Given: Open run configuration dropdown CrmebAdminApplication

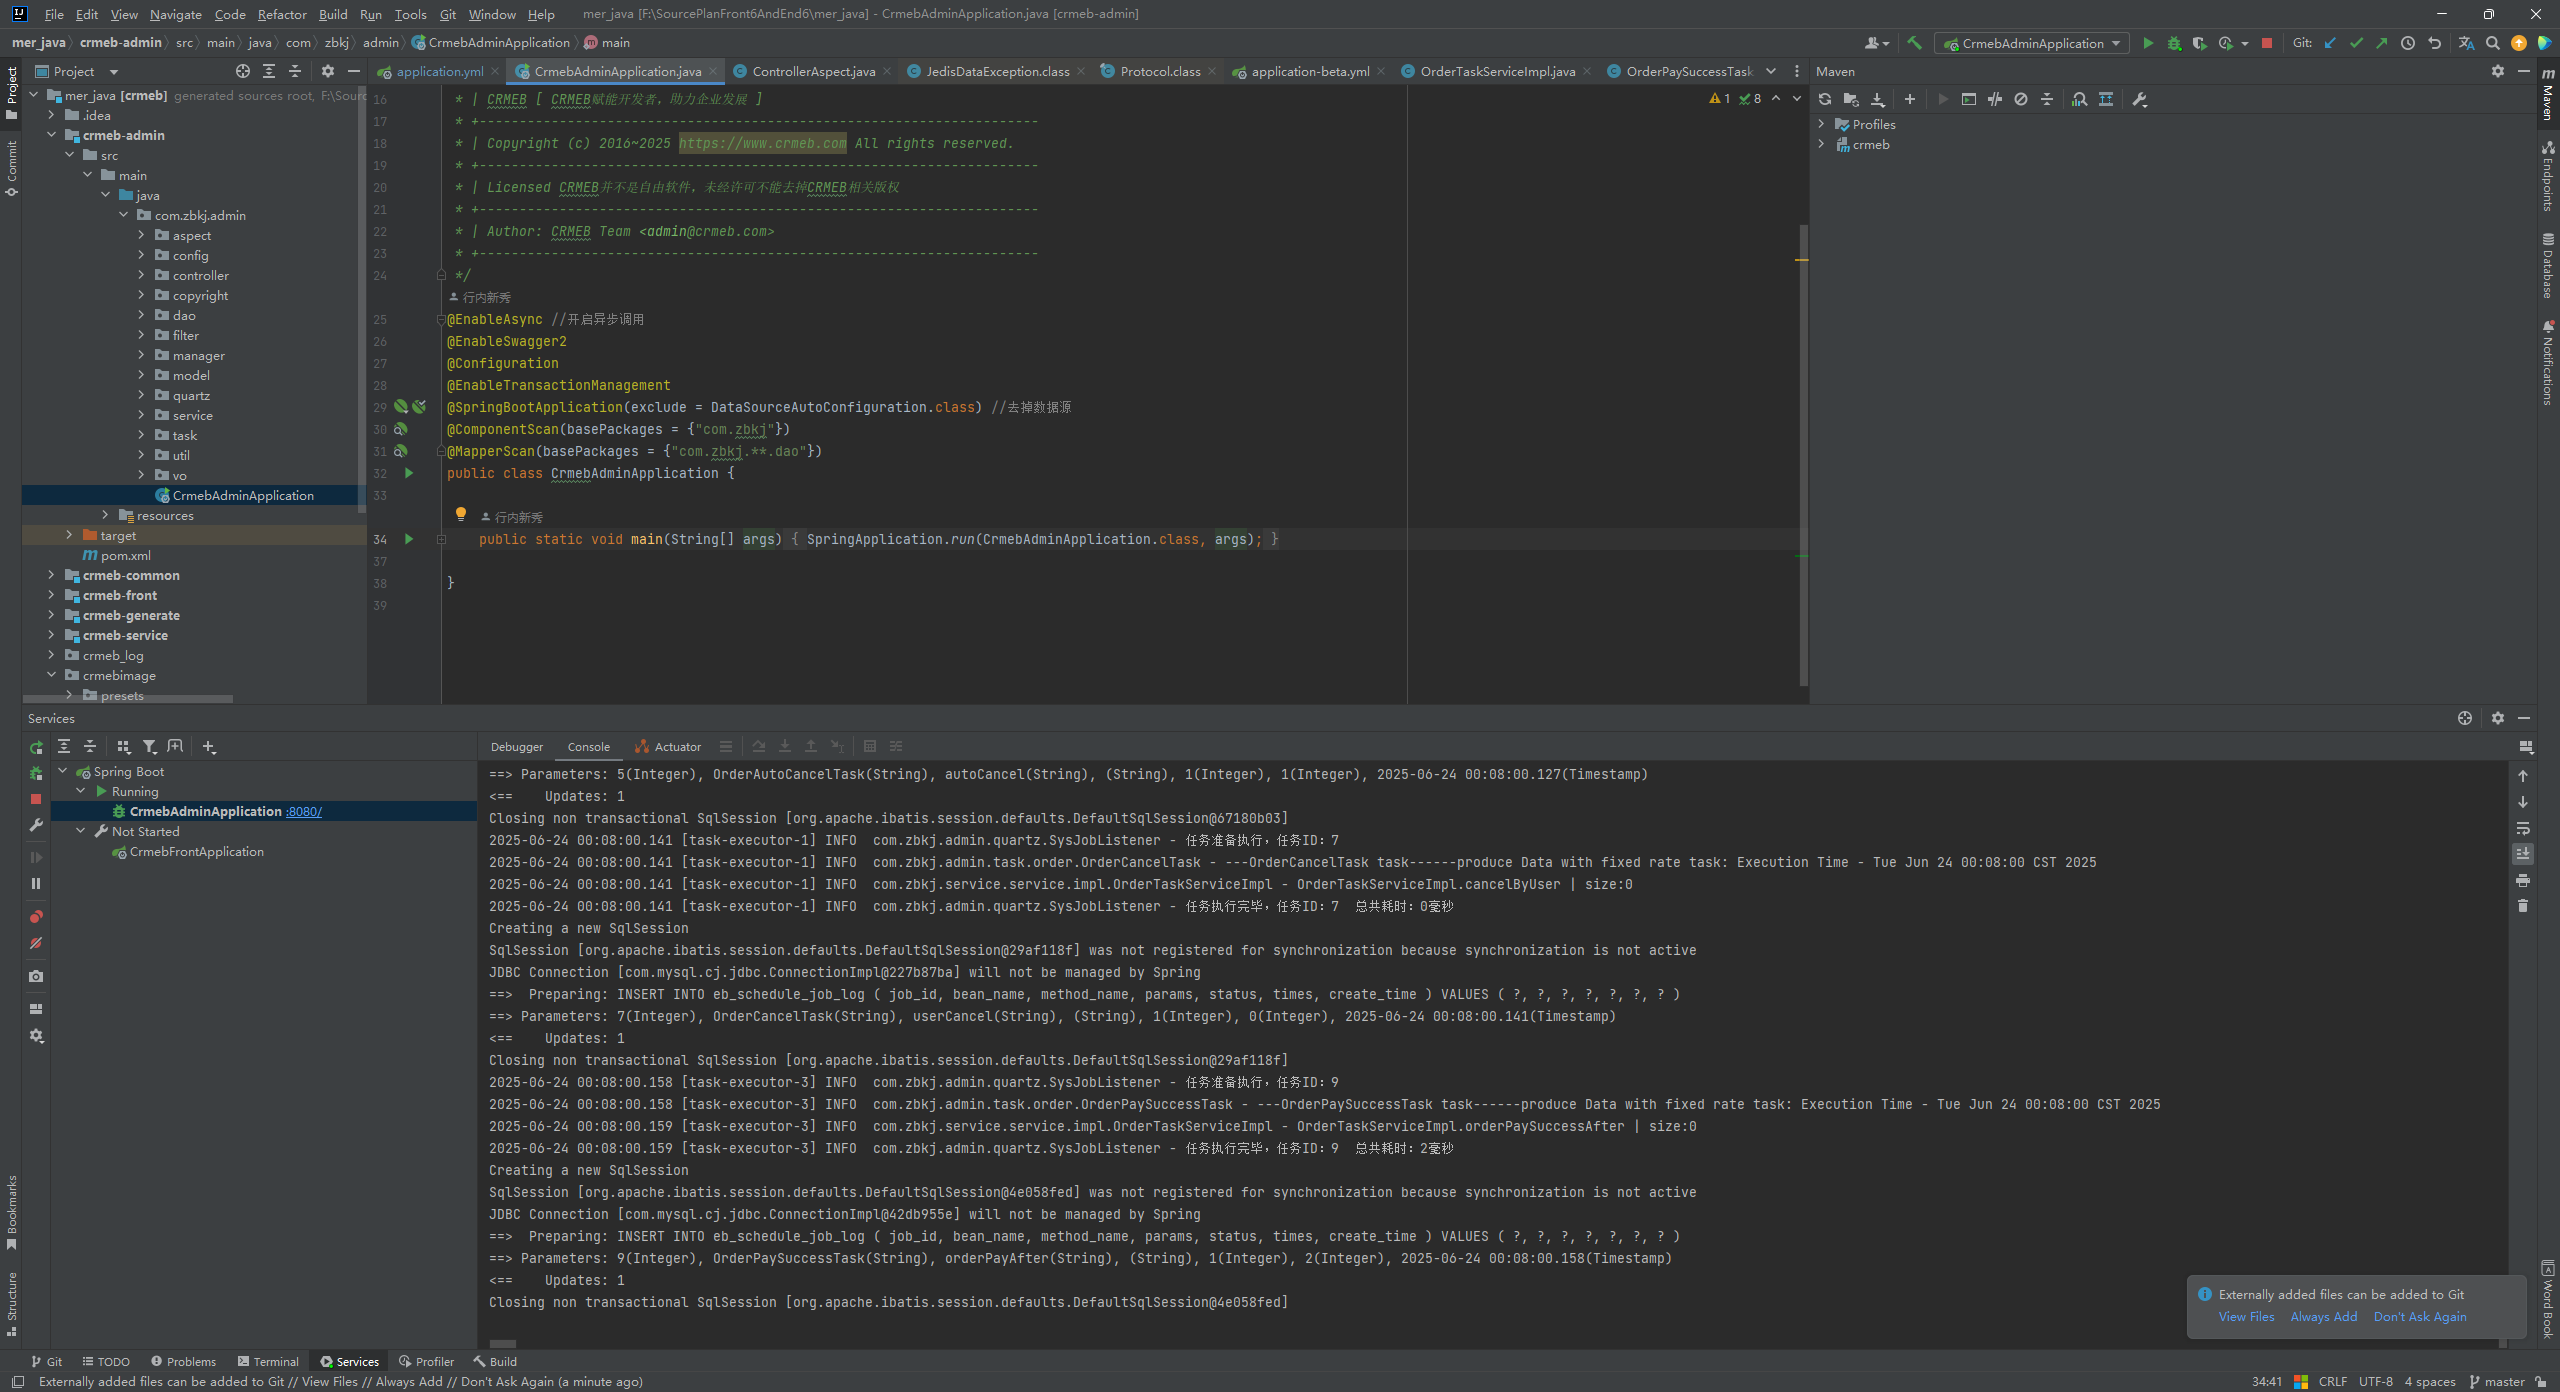Looking at the screenshot, I should [x=2031, y=43].
